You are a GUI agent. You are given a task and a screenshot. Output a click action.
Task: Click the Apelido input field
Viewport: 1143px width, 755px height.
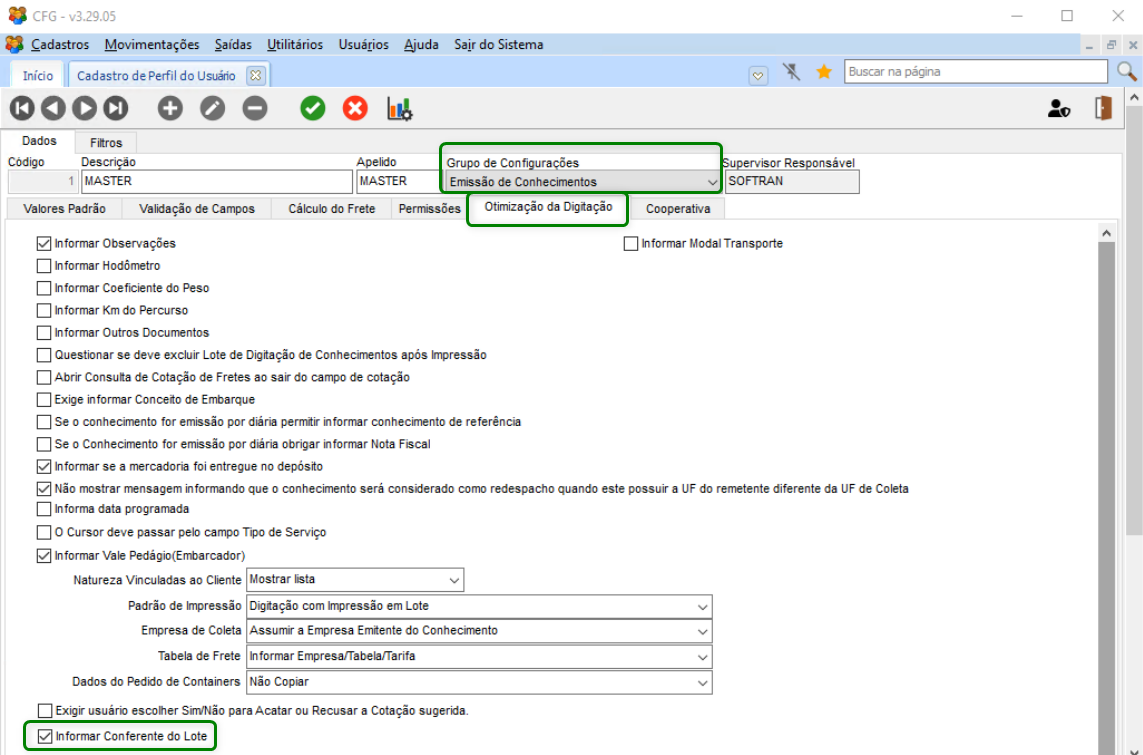[399, 181]
